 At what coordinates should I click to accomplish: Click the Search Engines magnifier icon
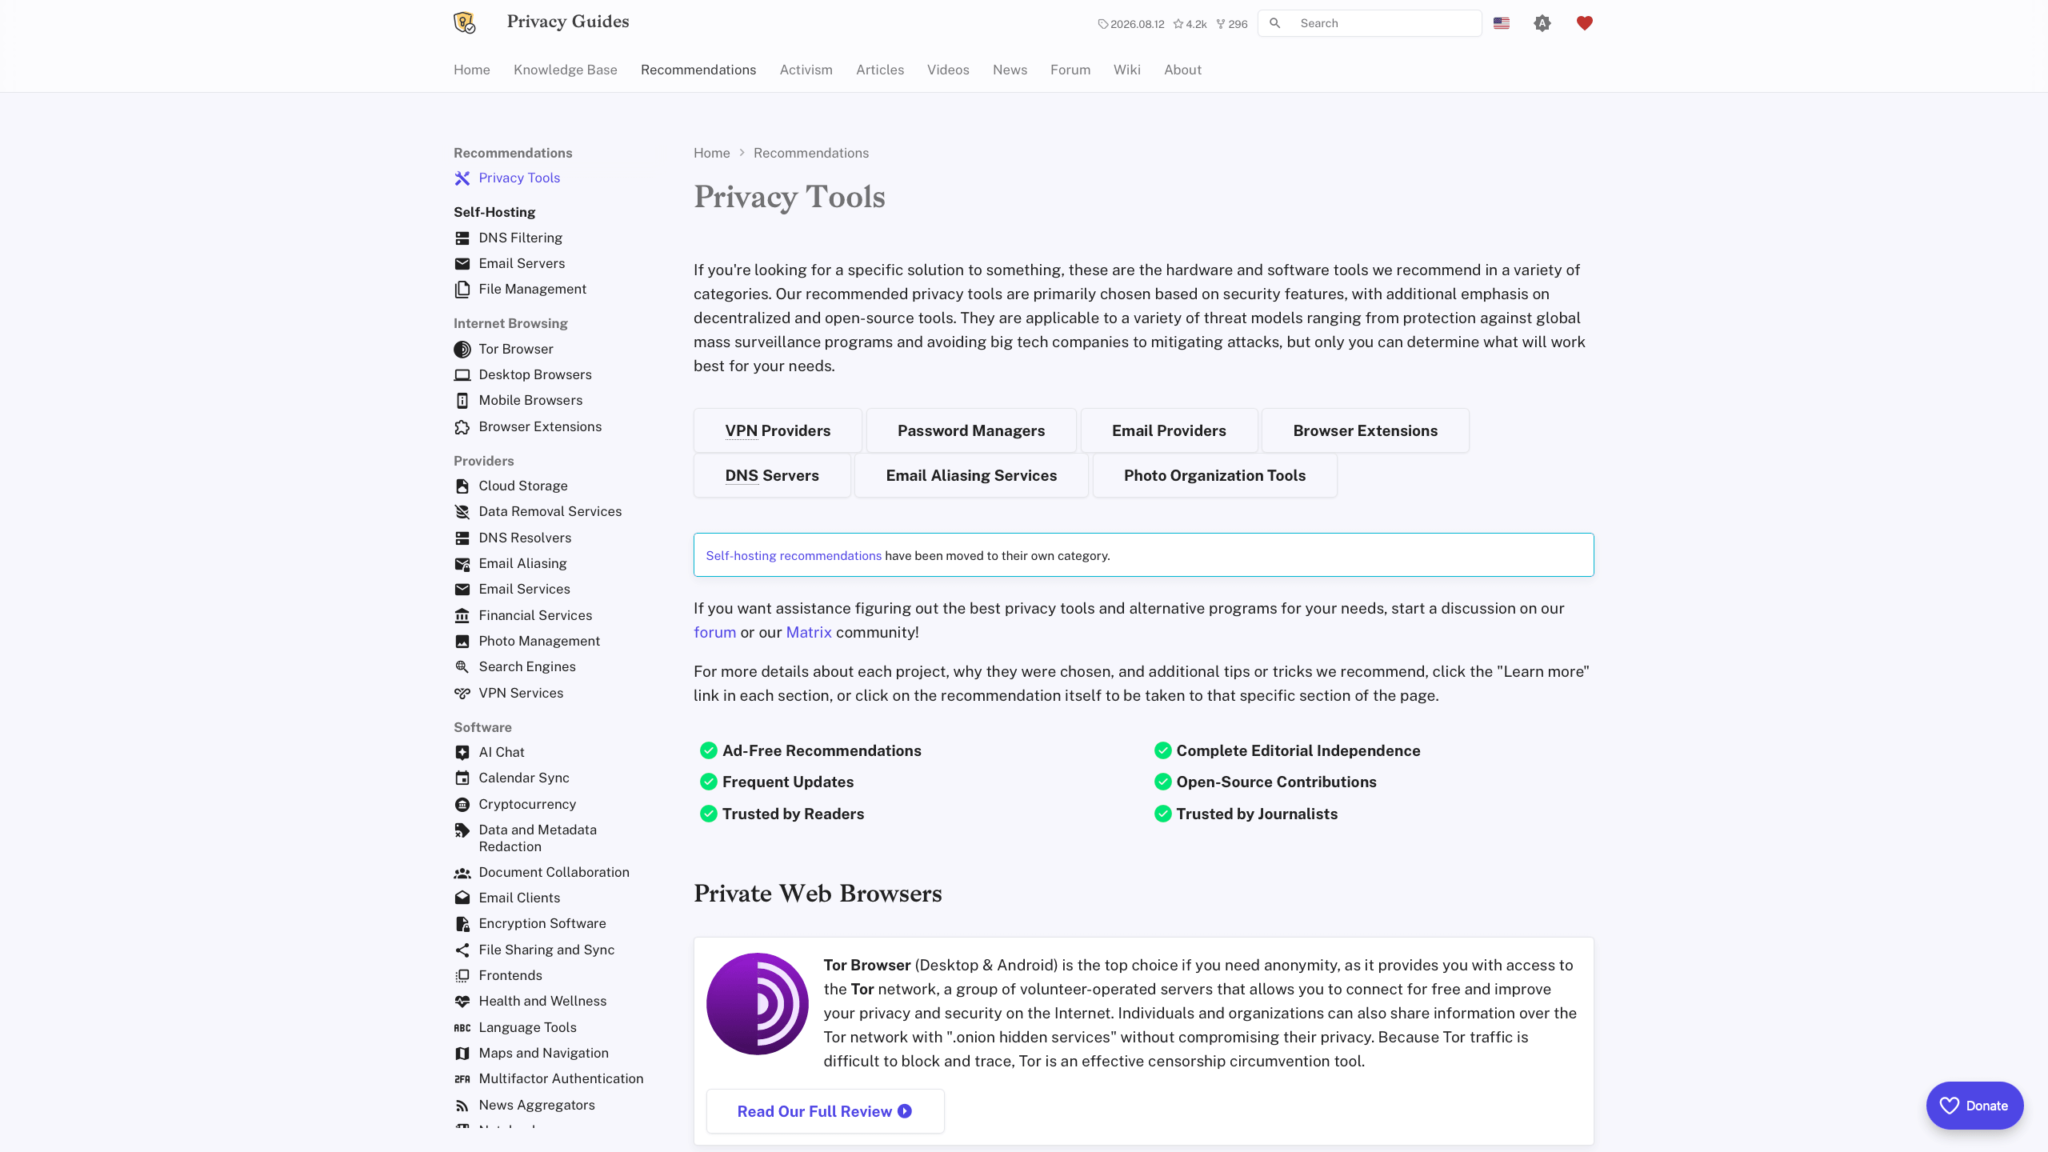pyautogui.click(x=462, y=667)
